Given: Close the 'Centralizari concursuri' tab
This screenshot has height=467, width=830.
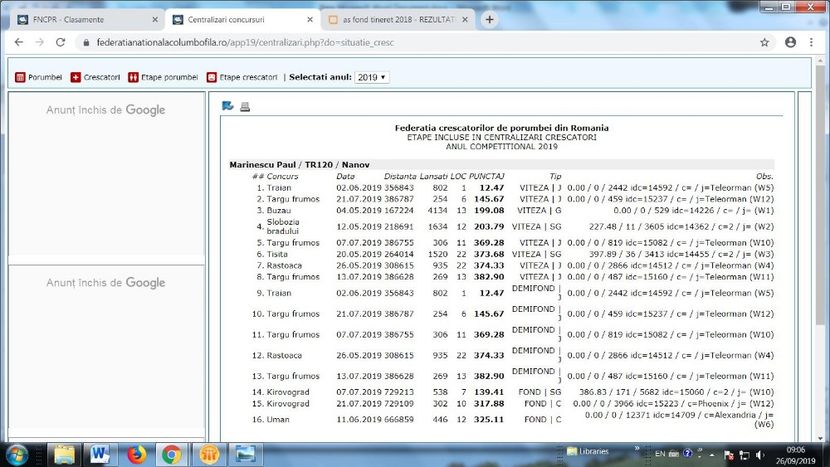Looking at the screenshot, I should [308, 19].
